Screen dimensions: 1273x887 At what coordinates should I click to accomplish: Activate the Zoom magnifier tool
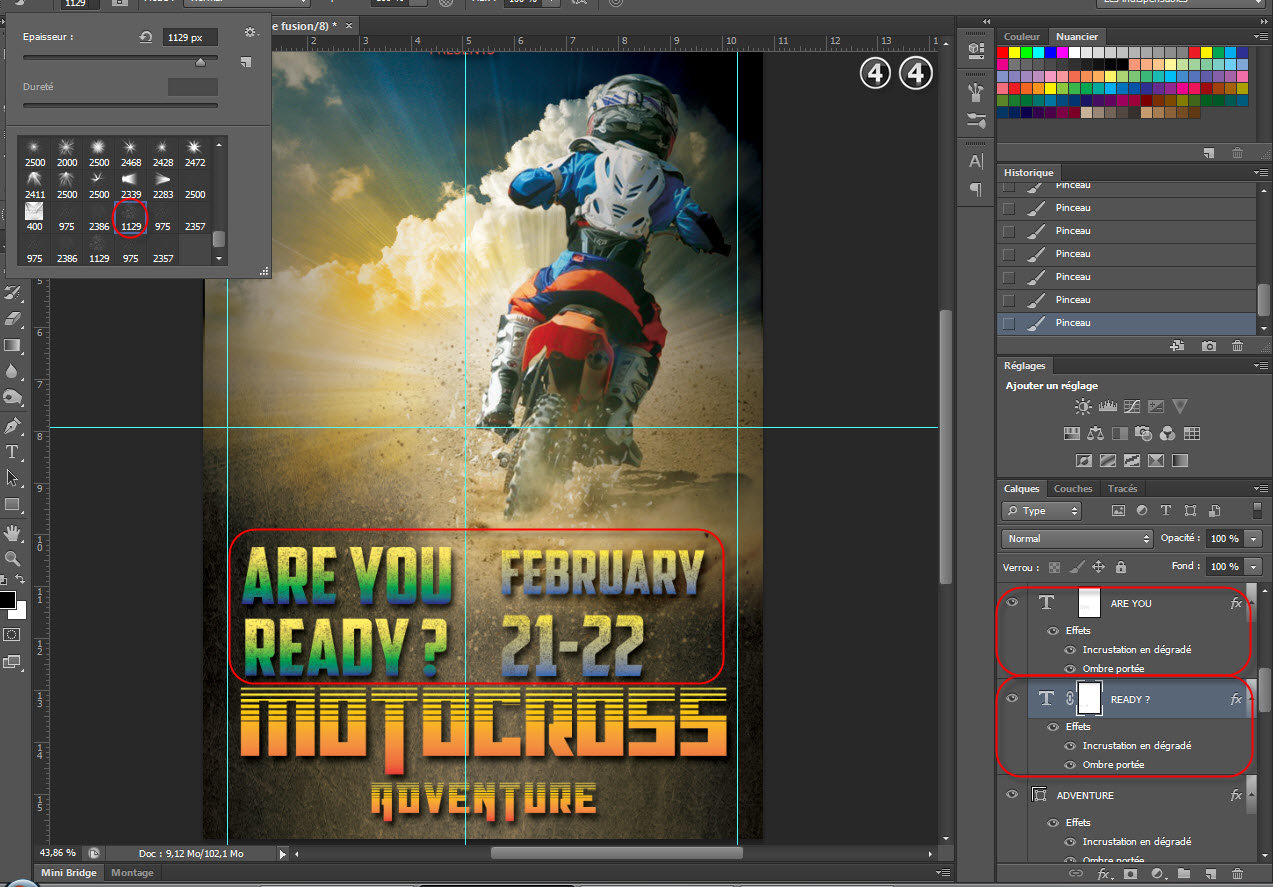click(13, 558)
